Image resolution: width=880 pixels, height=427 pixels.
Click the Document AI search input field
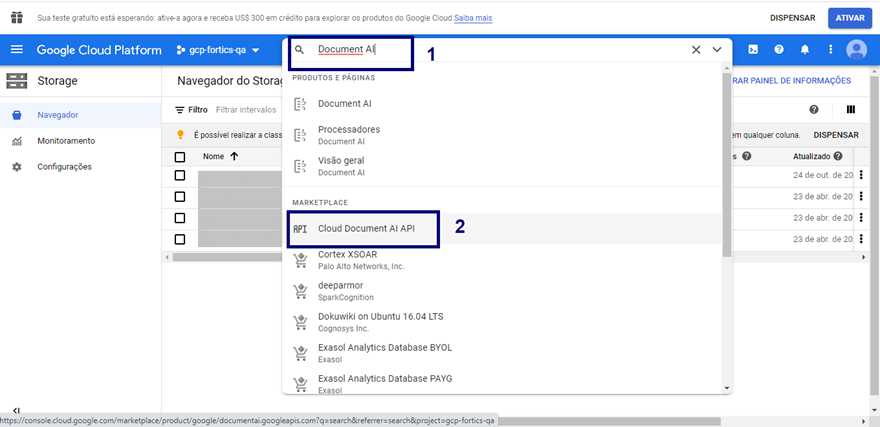(499, 49)
